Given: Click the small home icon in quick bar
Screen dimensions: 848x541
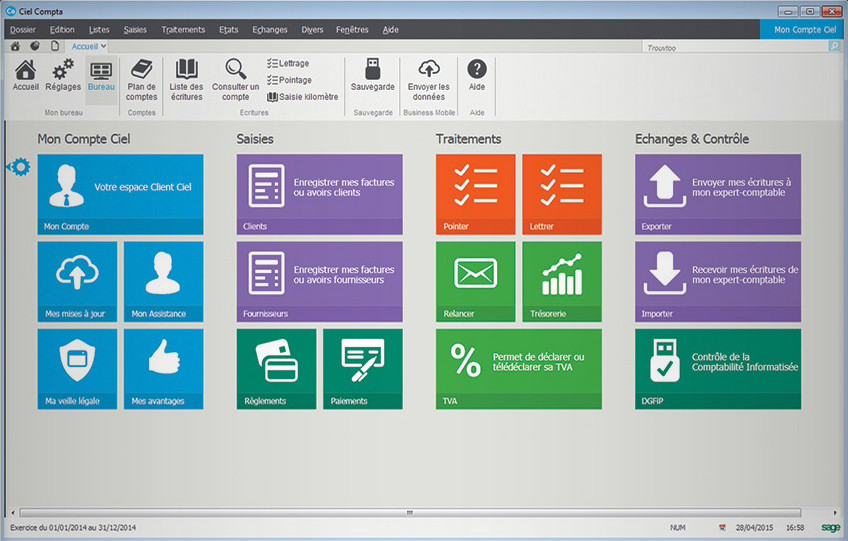Looking at the screenshot, I should (15, 47).
